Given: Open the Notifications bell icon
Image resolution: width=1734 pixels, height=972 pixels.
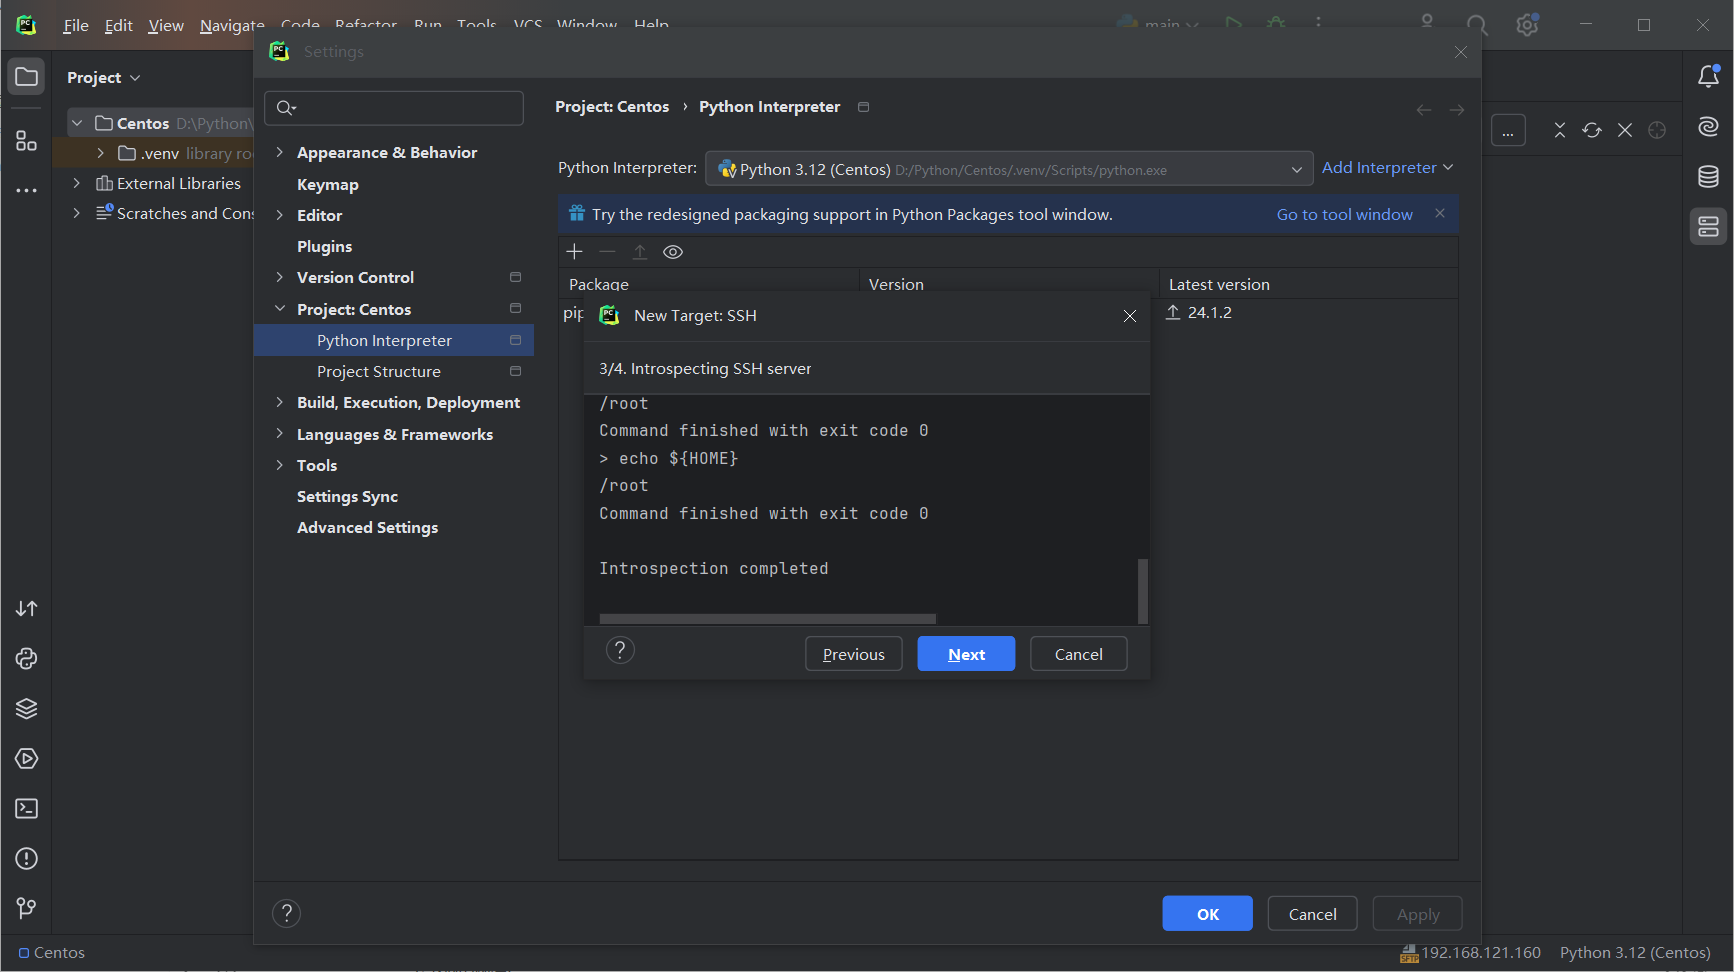Looking at the screenshot, I should pos(1708,77).
